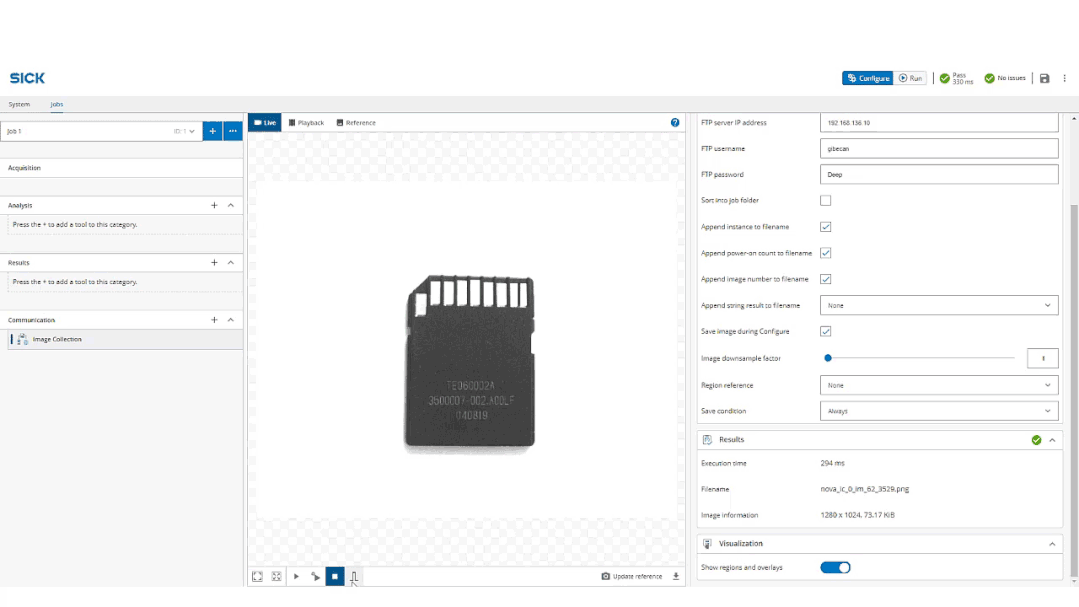1079x607 pixels.
Task: Open the three-dot options menu in header
Action: pyautogui.click(x=1064, y=78)
